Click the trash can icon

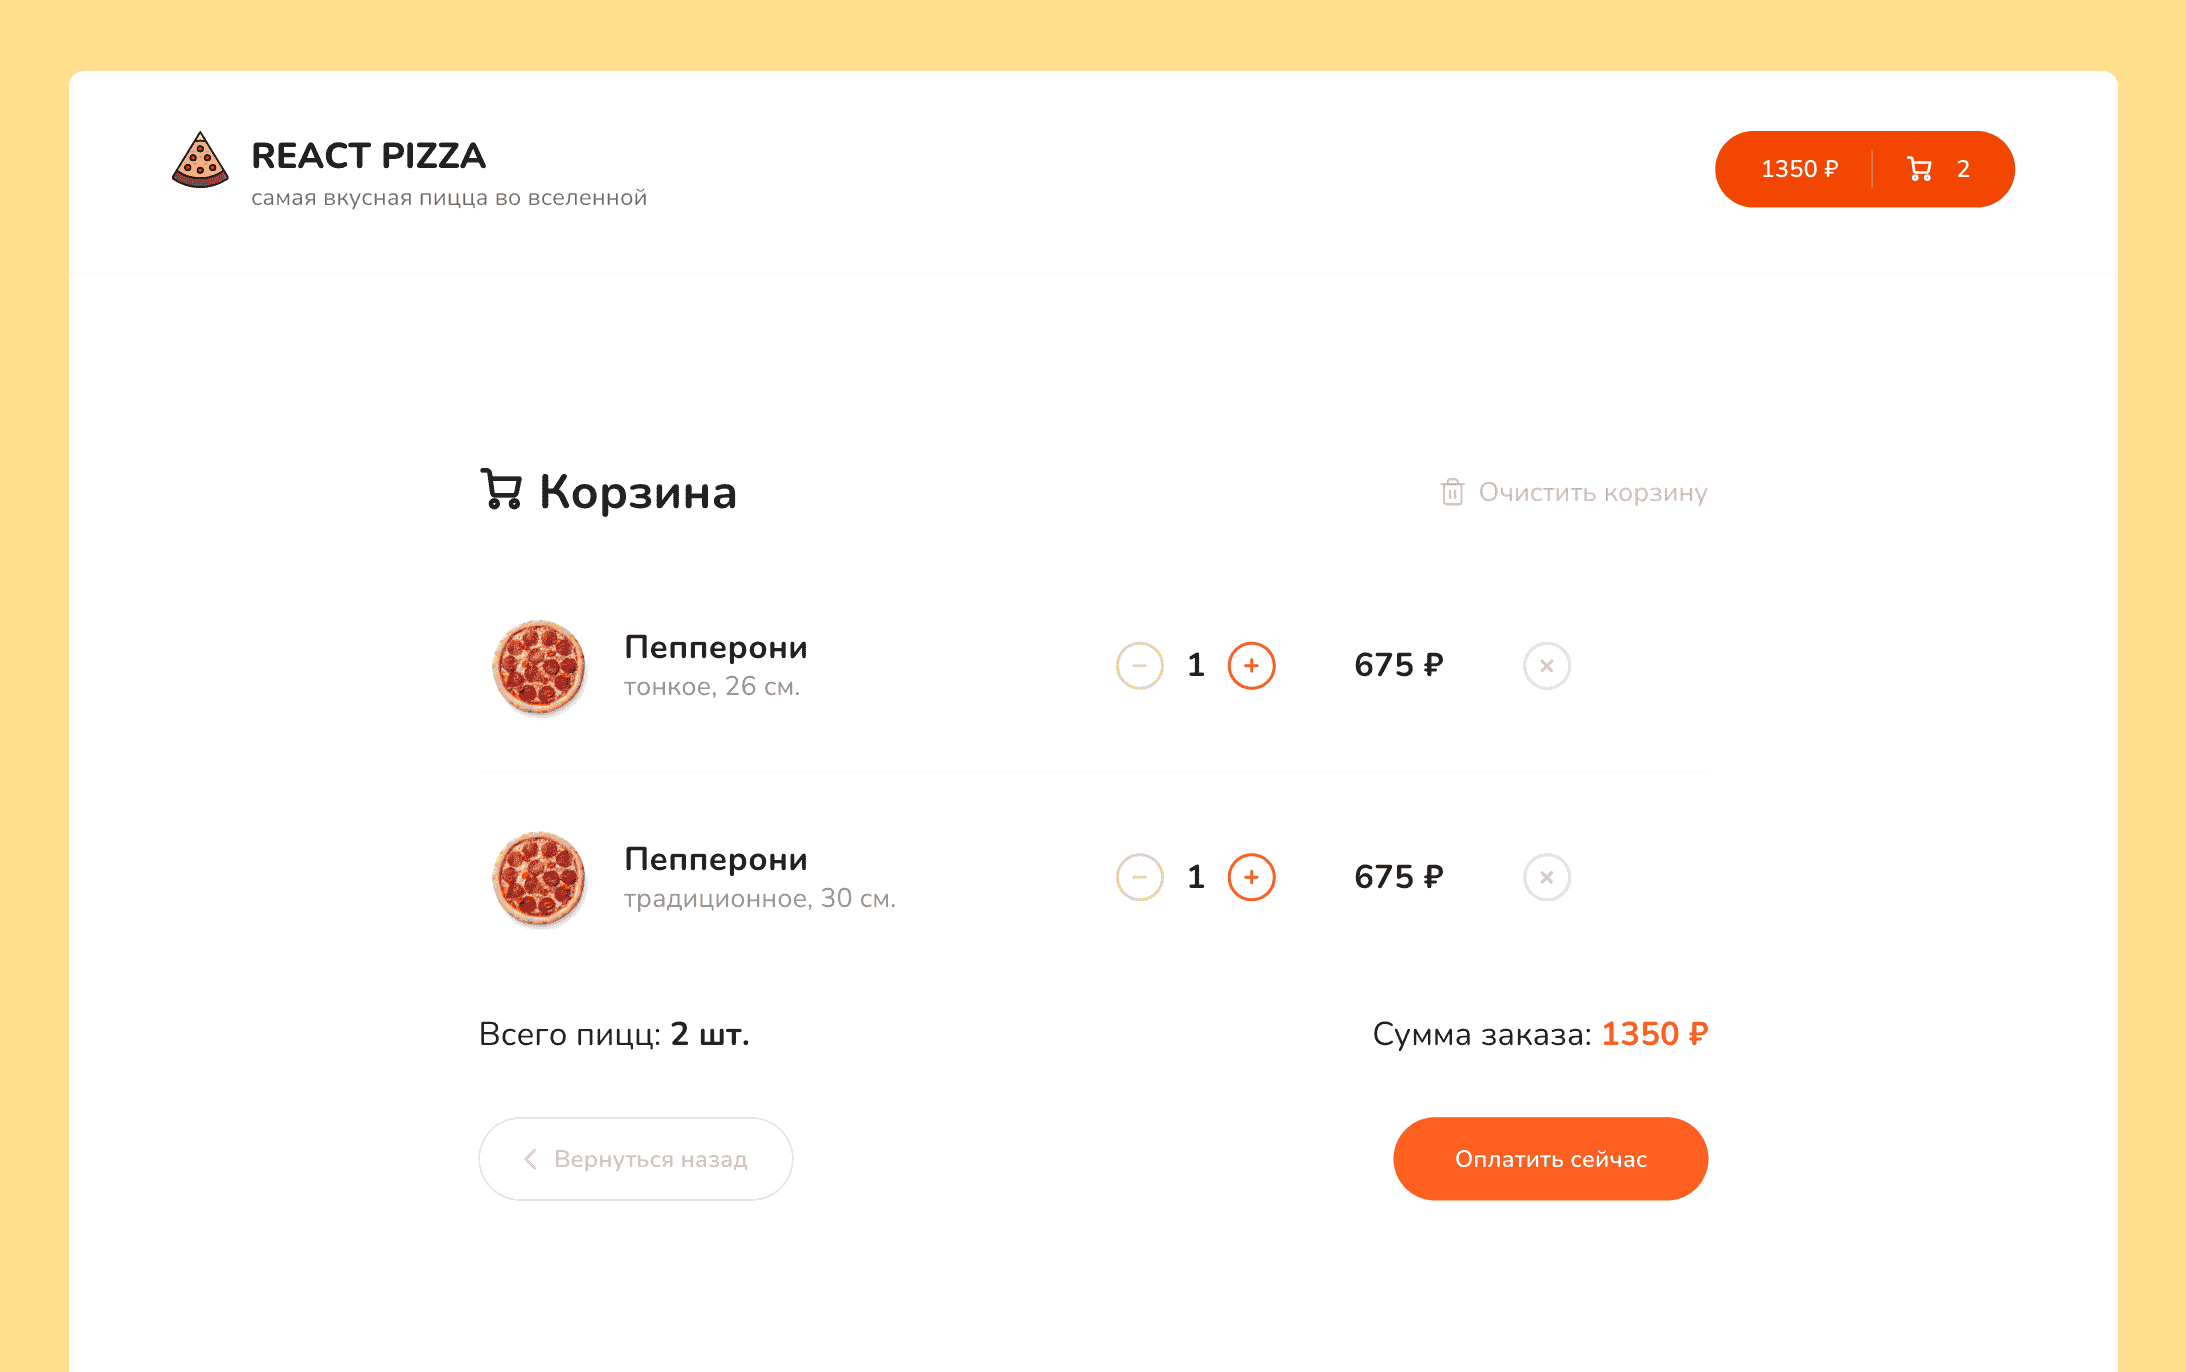click(1452, 492)
